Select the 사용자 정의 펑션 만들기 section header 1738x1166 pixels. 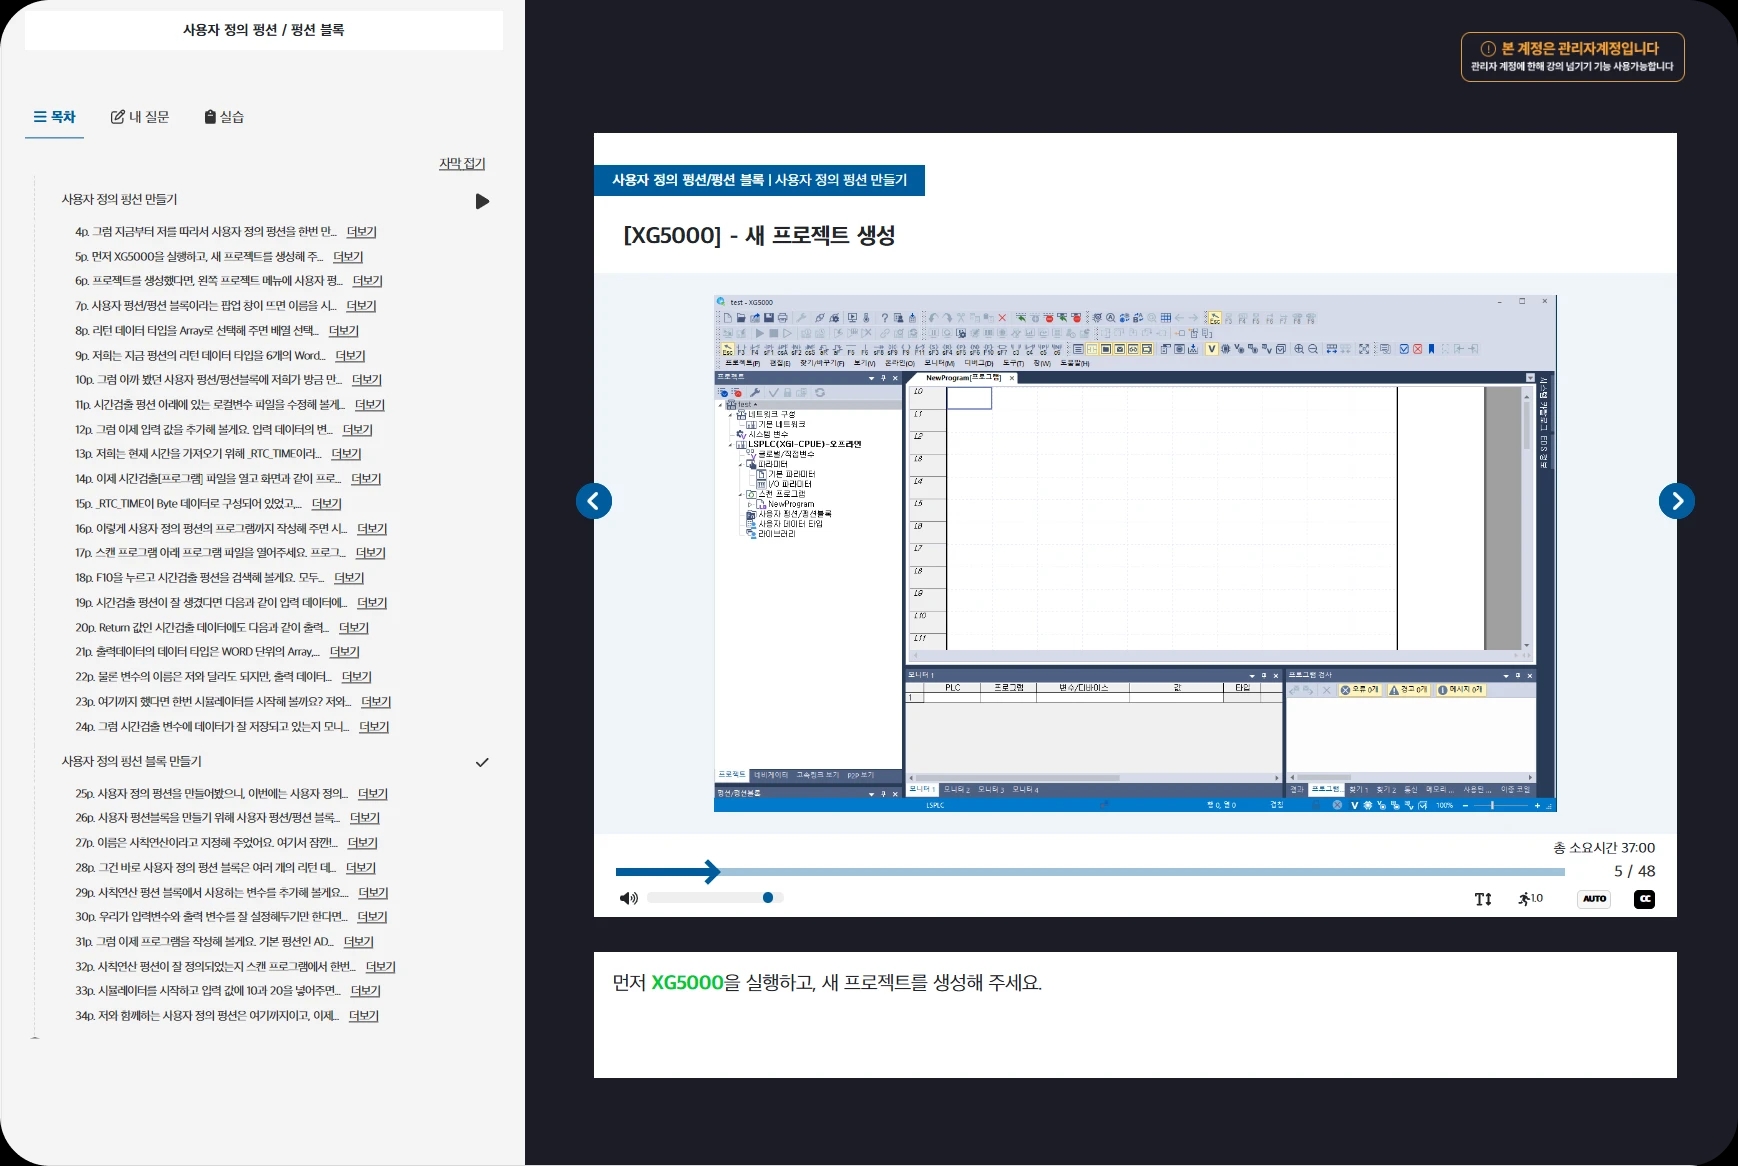[x=119, y=200]
